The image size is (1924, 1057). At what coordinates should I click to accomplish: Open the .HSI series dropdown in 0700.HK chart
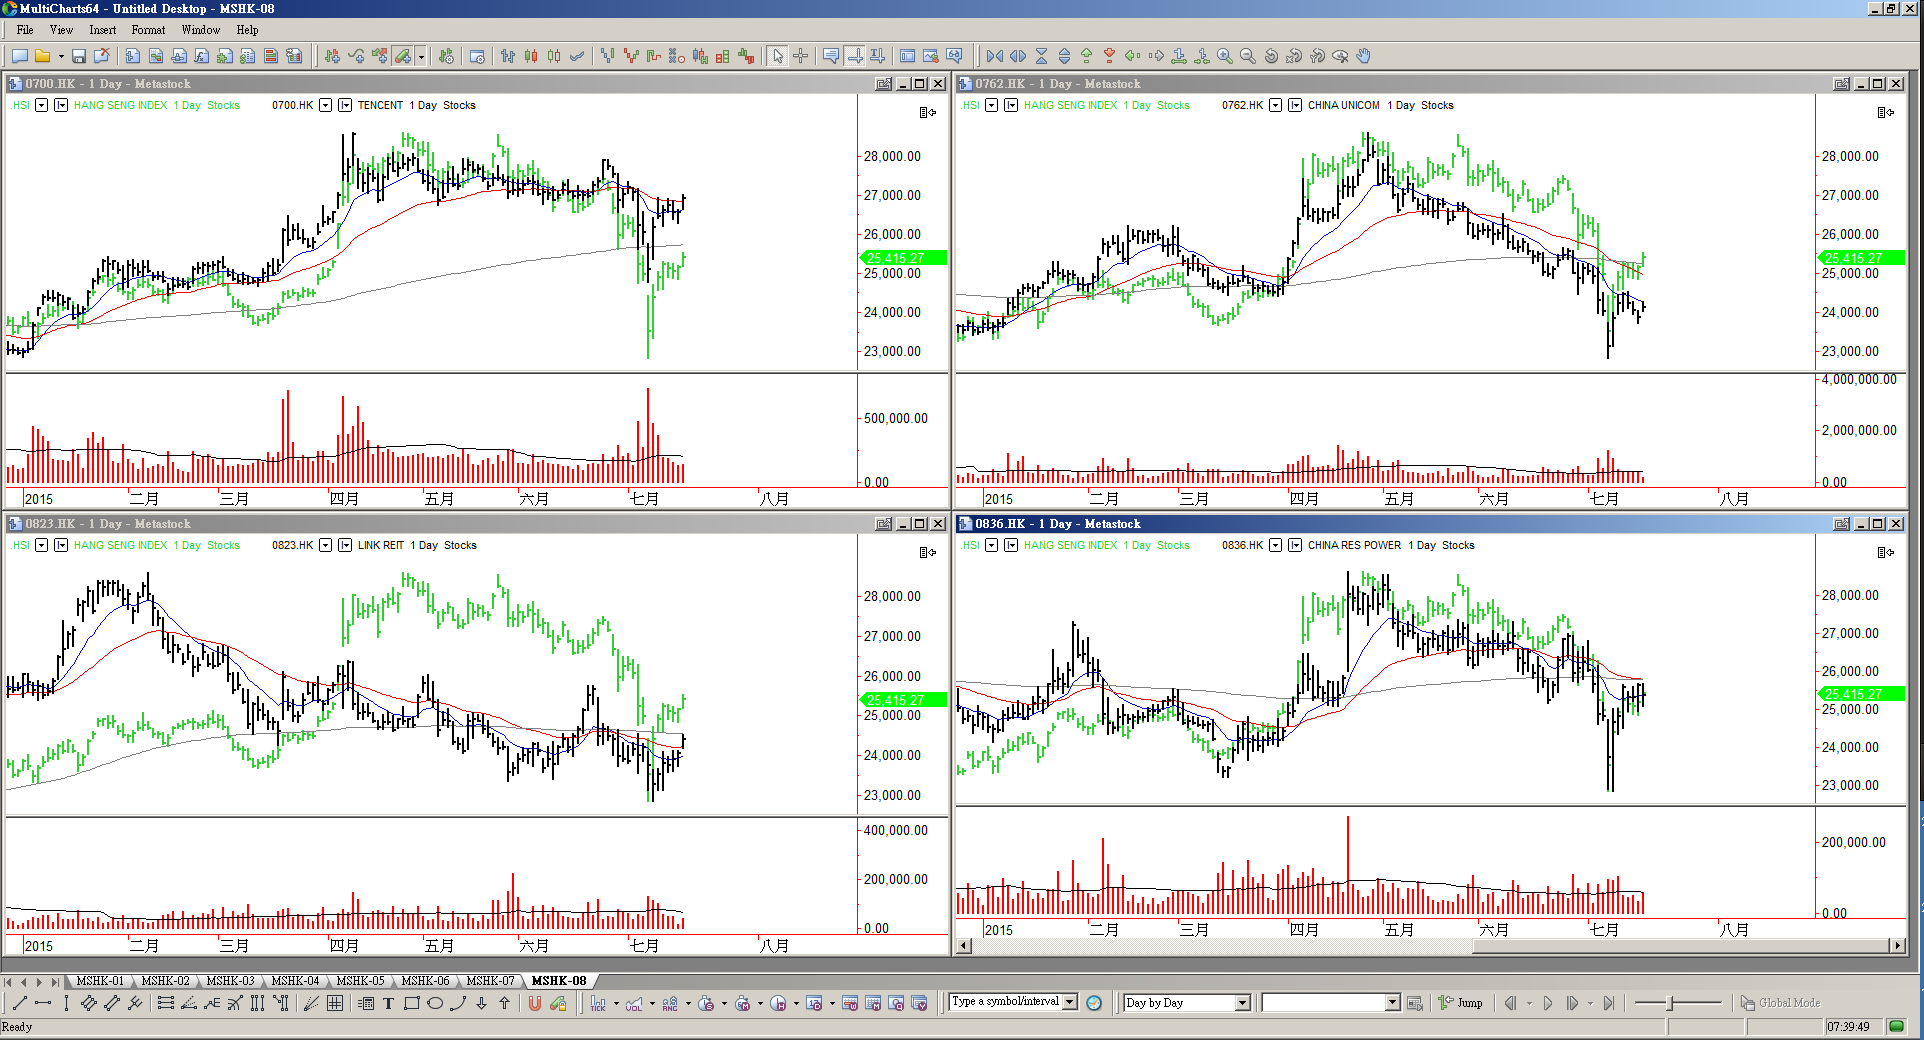41,105
